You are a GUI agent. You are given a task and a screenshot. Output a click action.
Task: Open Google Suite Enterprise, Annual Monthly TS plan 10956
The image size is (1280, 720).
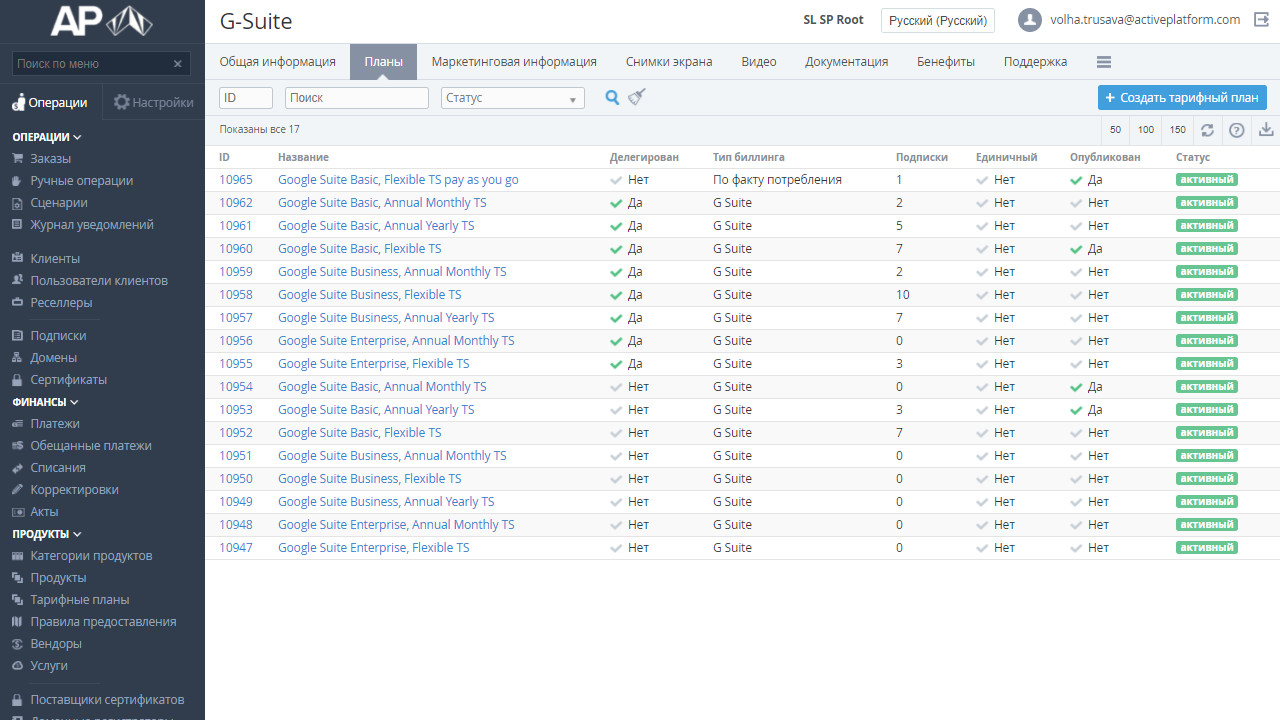point(396,341)
